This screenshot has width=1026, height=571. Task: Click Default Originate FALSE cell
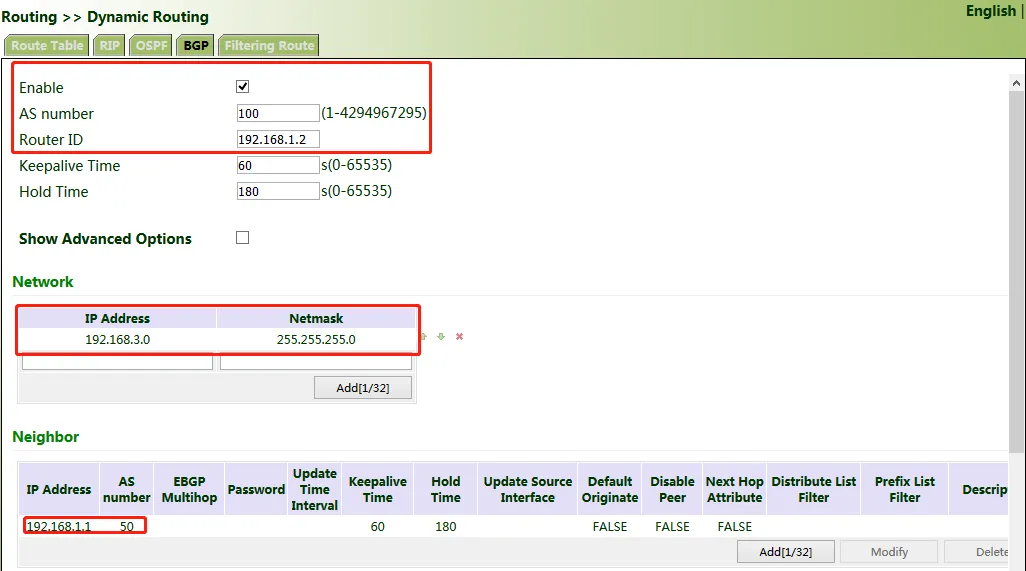pyautogui.click(x=610, y=527)
